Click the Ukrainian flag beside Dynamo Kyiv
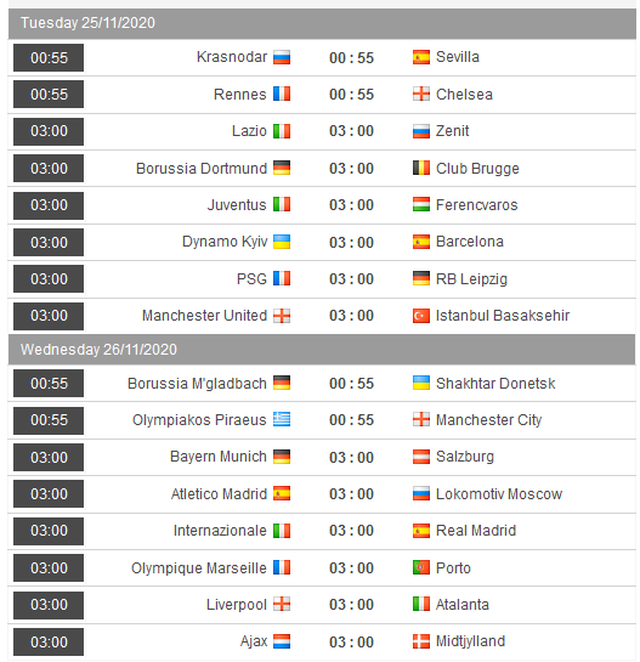Image resolution: width=640 pixels, height=662 pixels. 281,242
